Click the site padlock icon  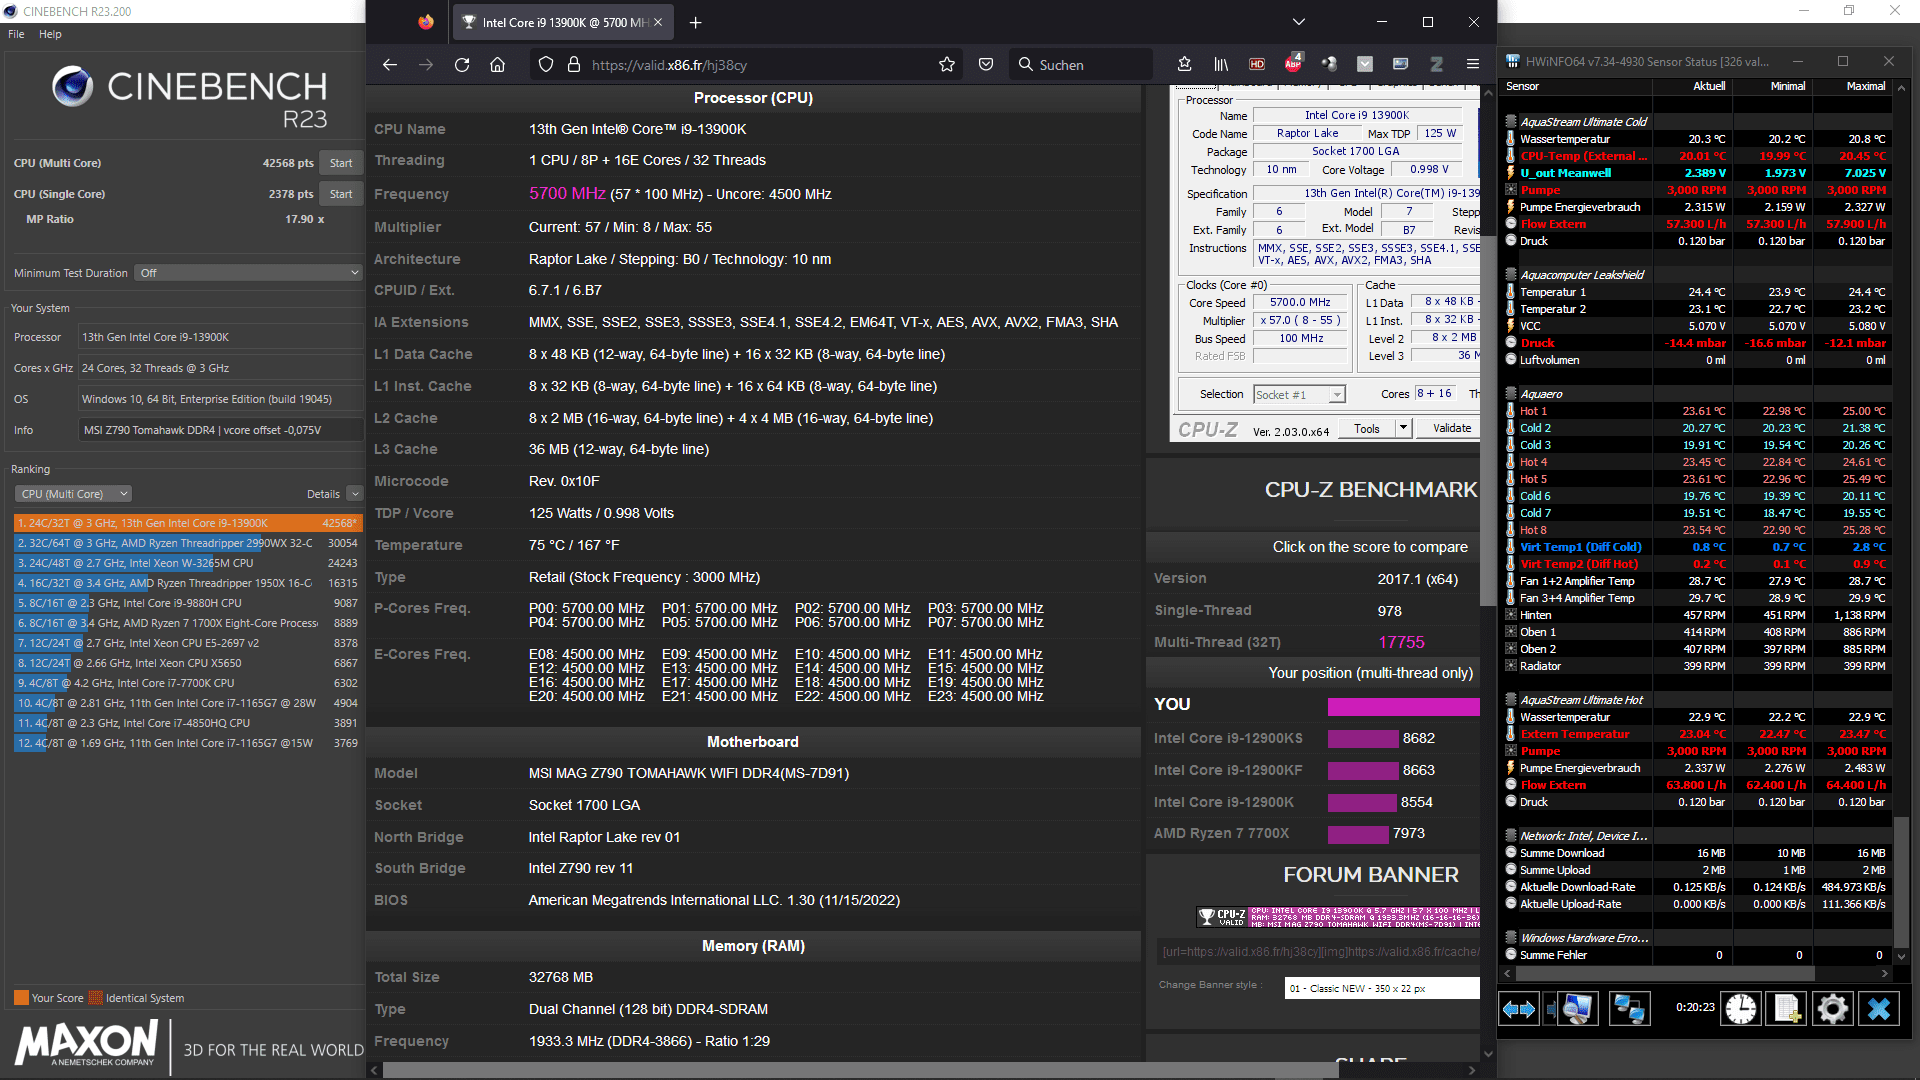(x=574, y=65)
